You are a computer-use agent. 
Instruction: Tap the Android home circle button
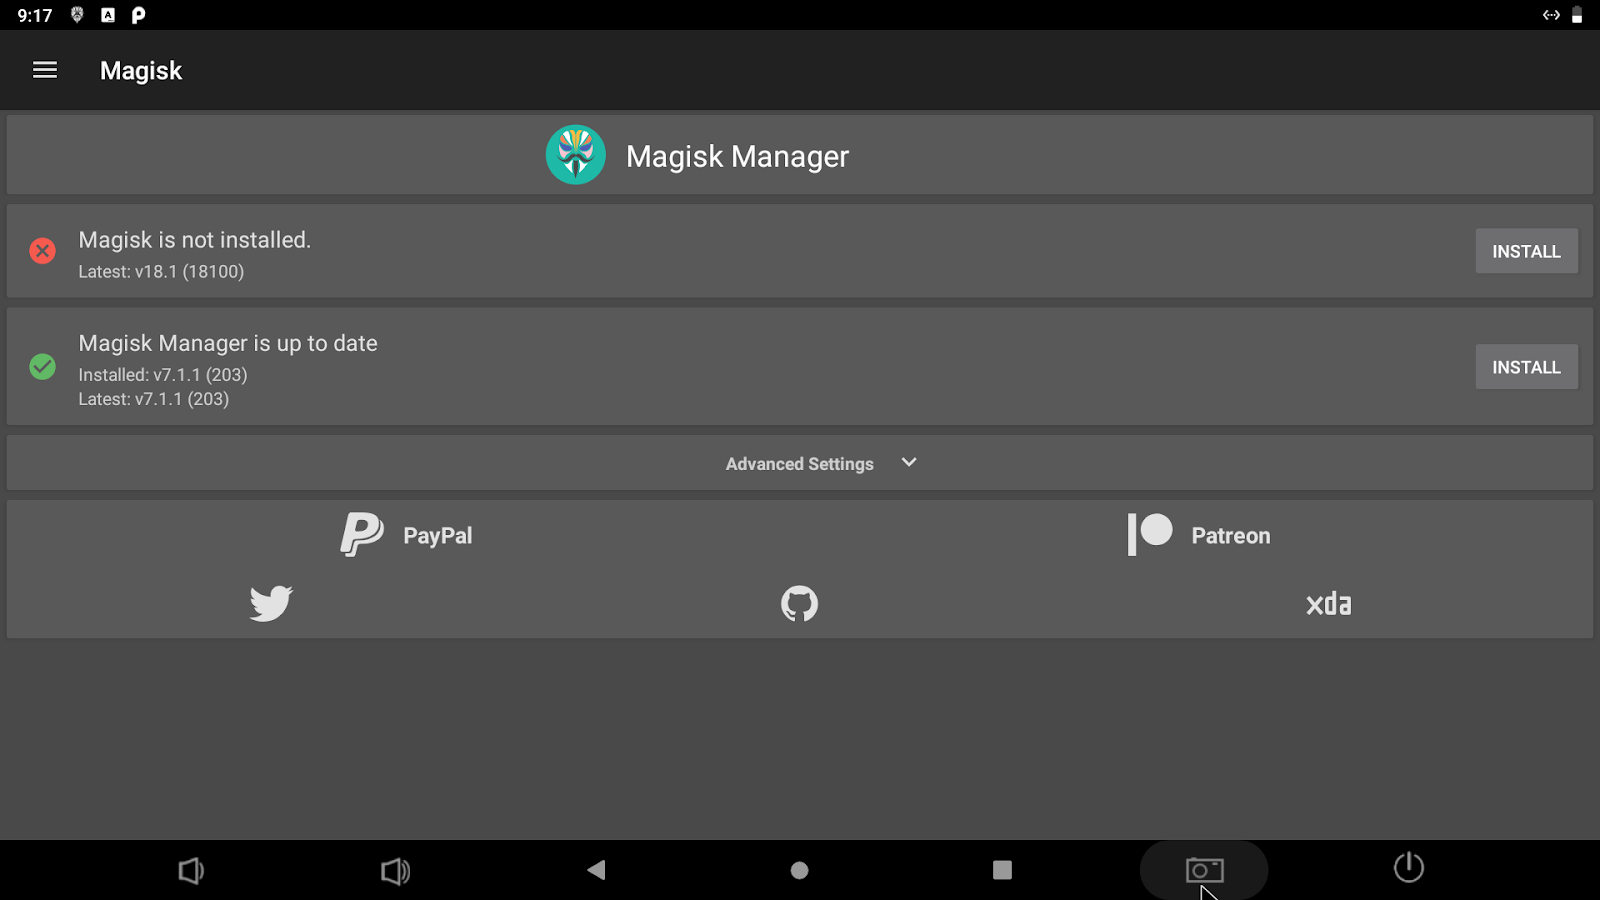click(x=799, y=870)
